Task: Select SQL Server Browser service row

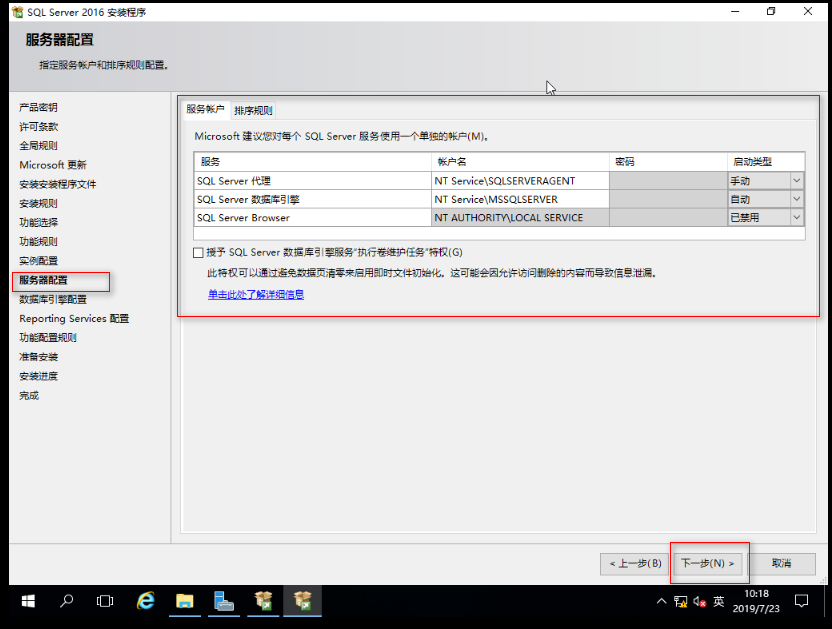Action: [x=313, y=218]
